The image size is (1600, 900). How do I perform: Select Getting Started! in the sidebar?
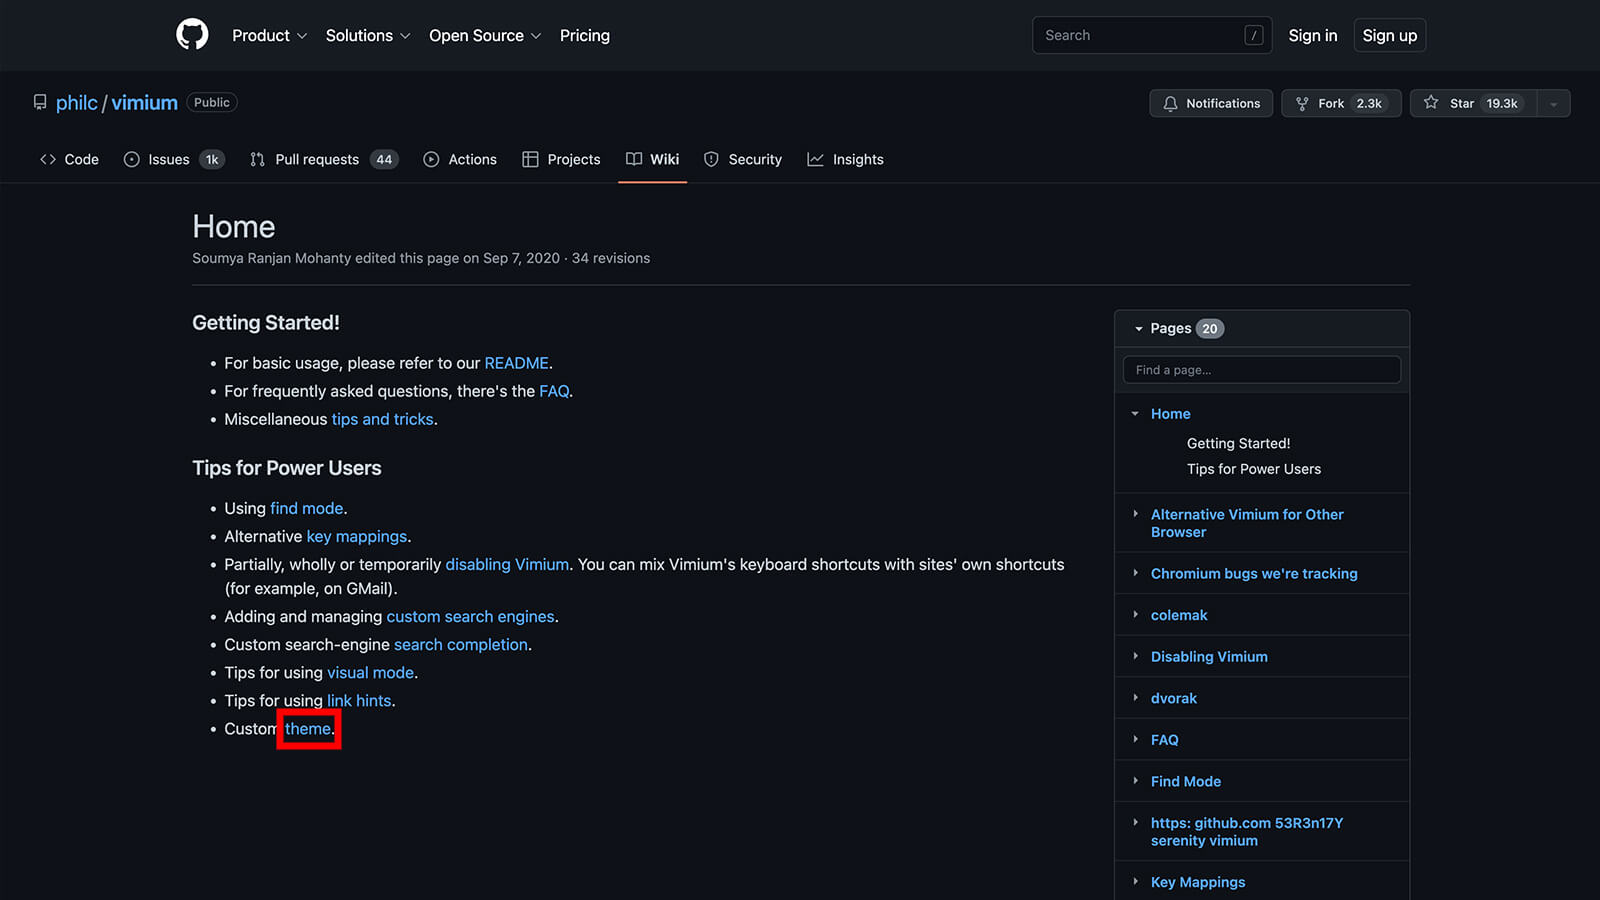1238,443
